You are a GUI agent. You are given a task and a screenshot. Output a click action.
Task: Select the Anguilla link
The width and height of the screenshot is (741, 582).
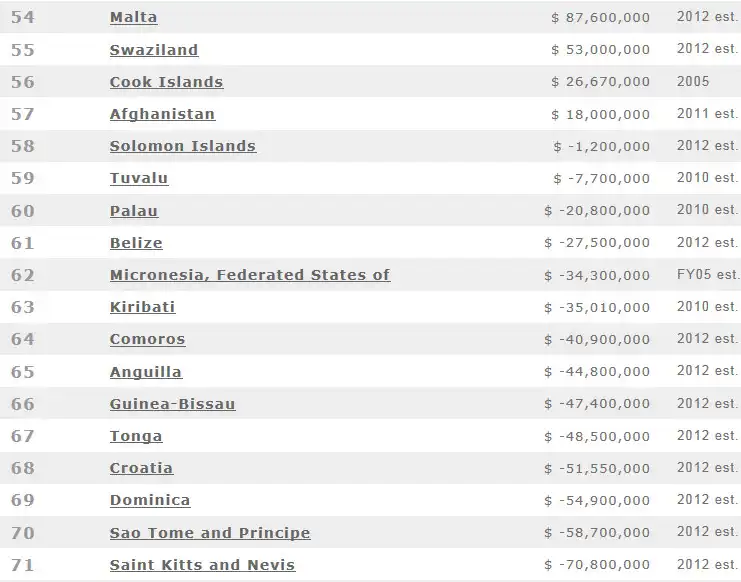[x=146, y=372]
